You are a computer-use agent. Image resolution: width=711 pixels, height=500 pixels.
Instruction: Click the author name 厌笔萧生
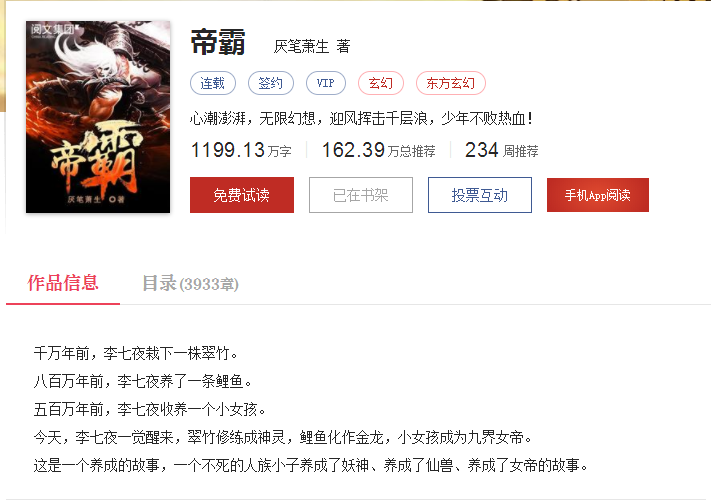tap(302, 46)
